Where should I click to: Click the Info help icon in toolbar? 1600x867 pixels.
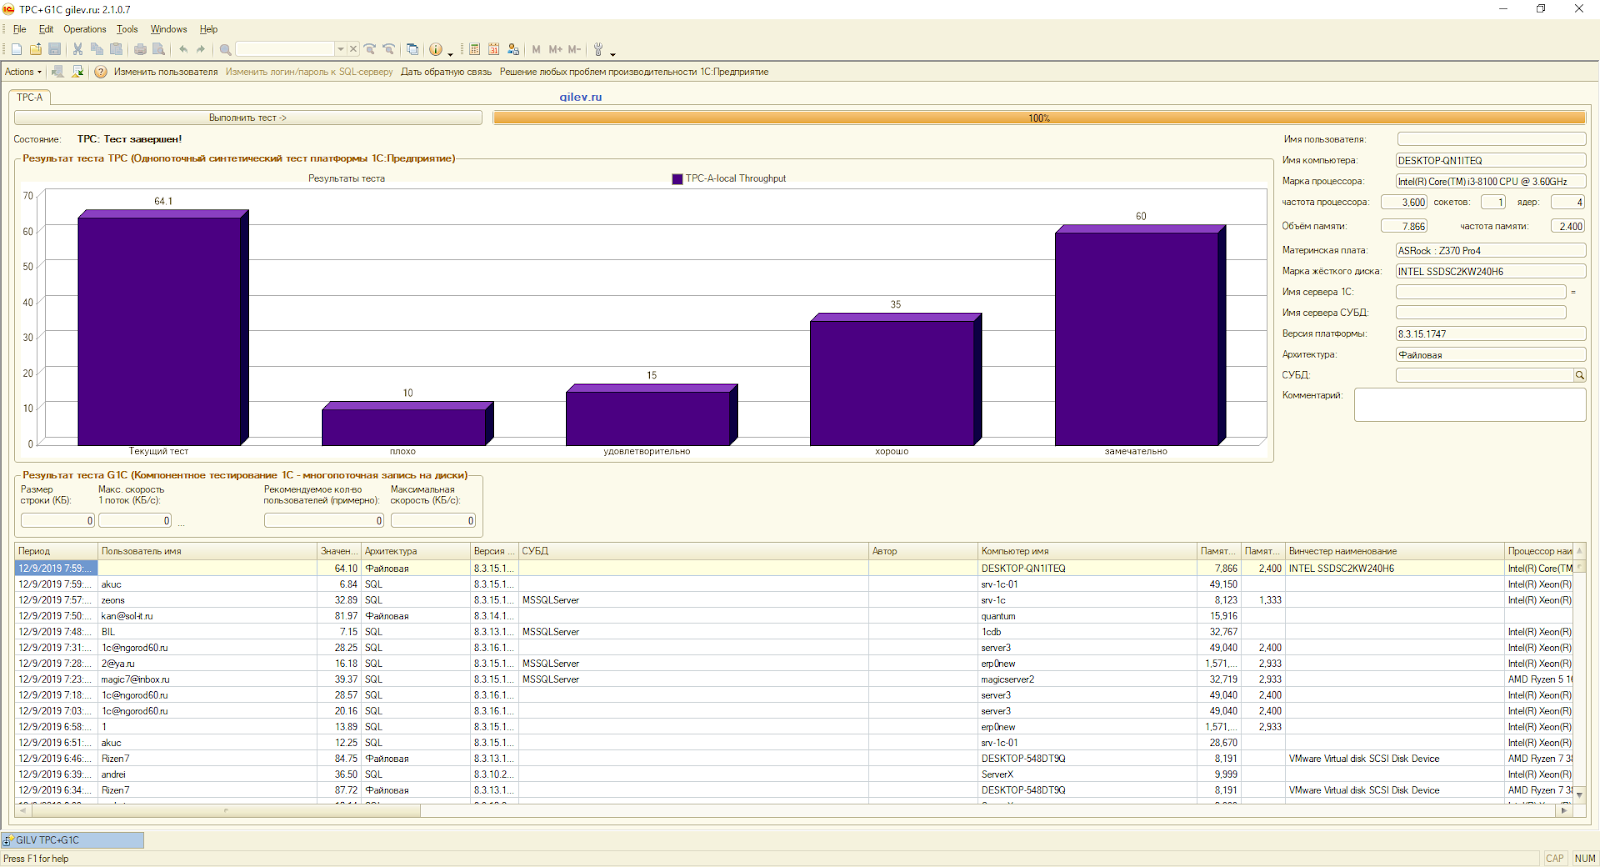[436, 49]
